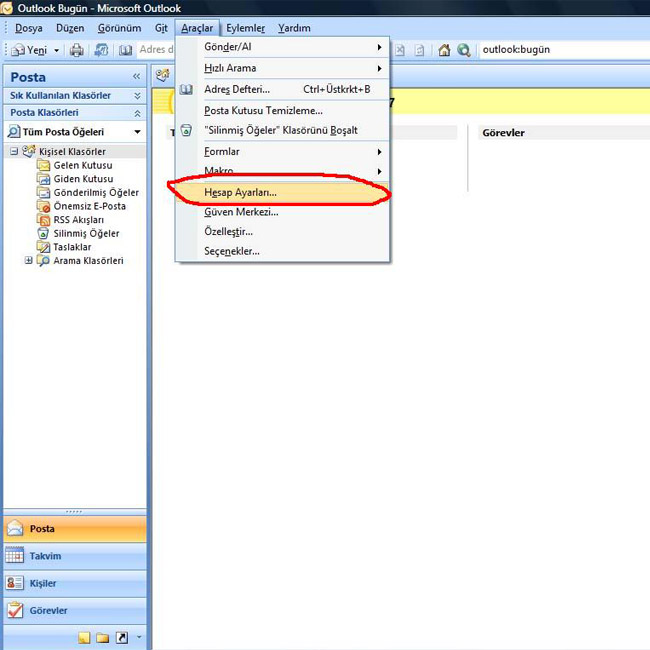
Task: Open the Düzen menu
Action: click(70, 28)
